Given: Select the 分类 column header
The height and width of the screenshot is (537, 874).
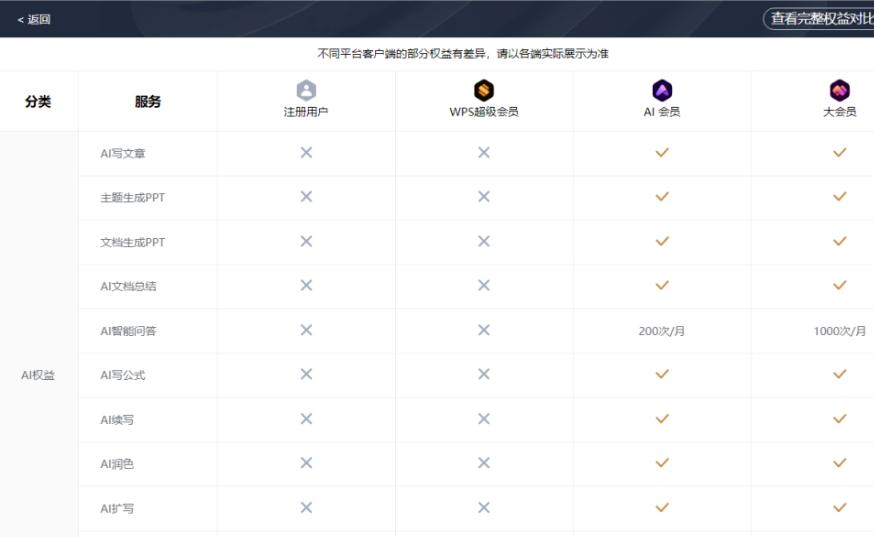Looking at the screenshot, I should (x=38, y=101).
